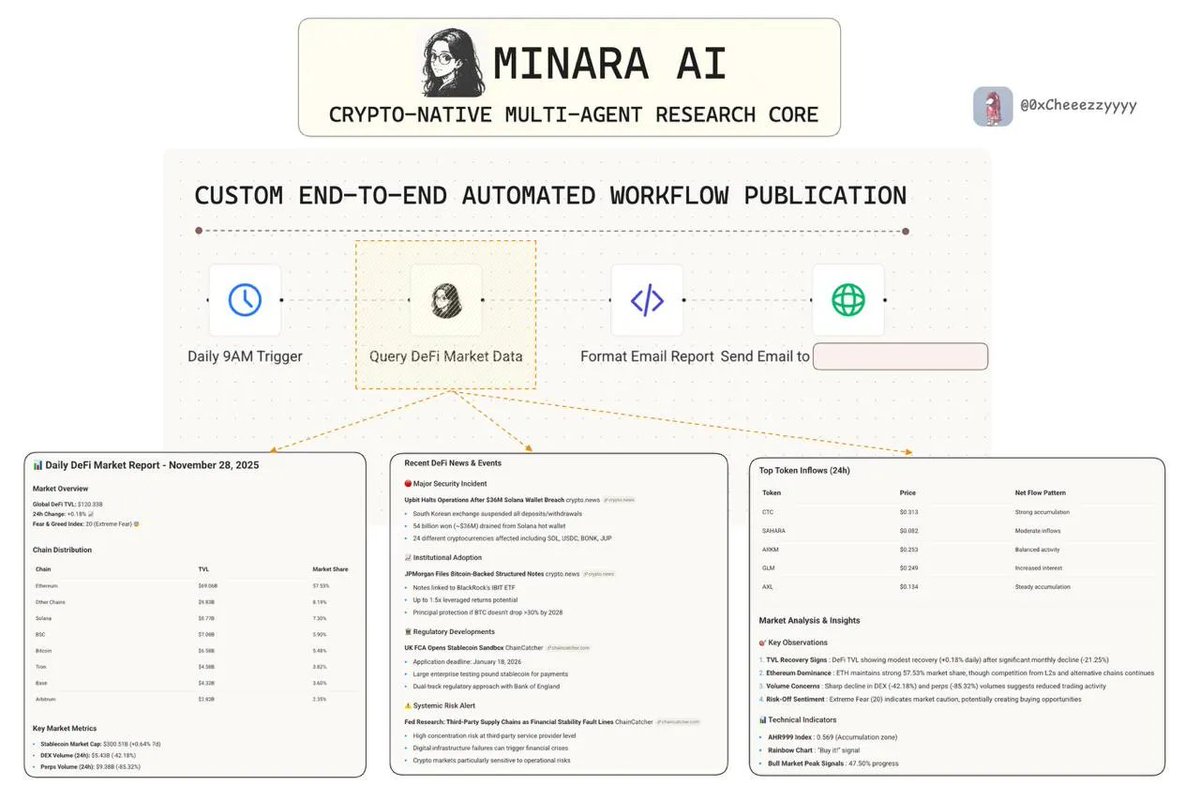1200x801 pixels.
Task: Click the warning icon beside Systemic Risk Alert
Action: [x=408, y=705]
